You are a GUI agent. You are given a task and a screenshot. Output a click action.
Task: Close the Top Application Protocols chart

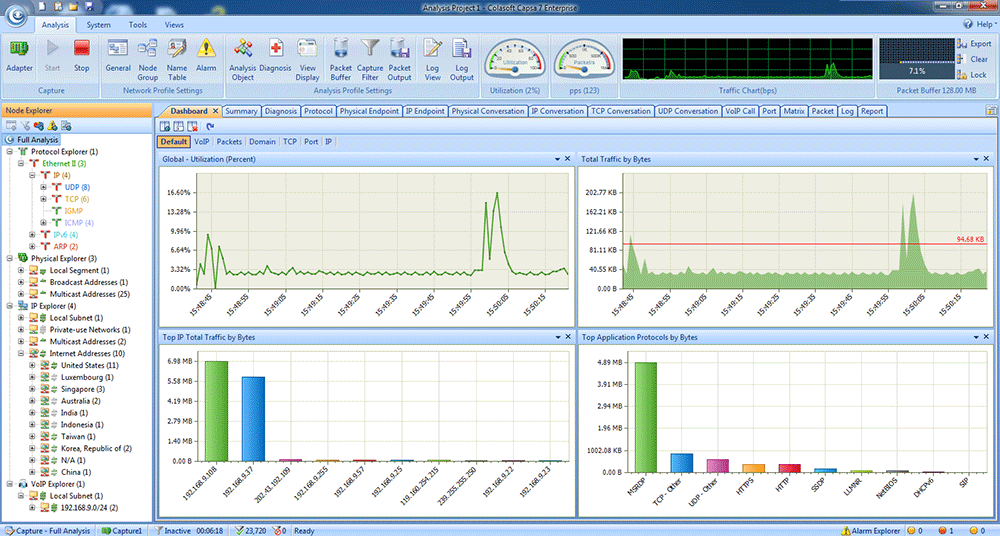click(987, 337)
